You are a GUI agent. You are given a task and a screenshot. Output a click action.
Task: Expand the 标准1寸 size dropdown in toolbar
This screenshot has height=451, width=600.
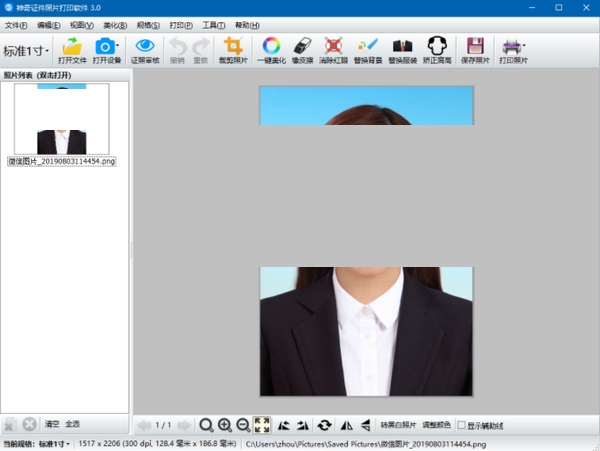coord(26,50)
